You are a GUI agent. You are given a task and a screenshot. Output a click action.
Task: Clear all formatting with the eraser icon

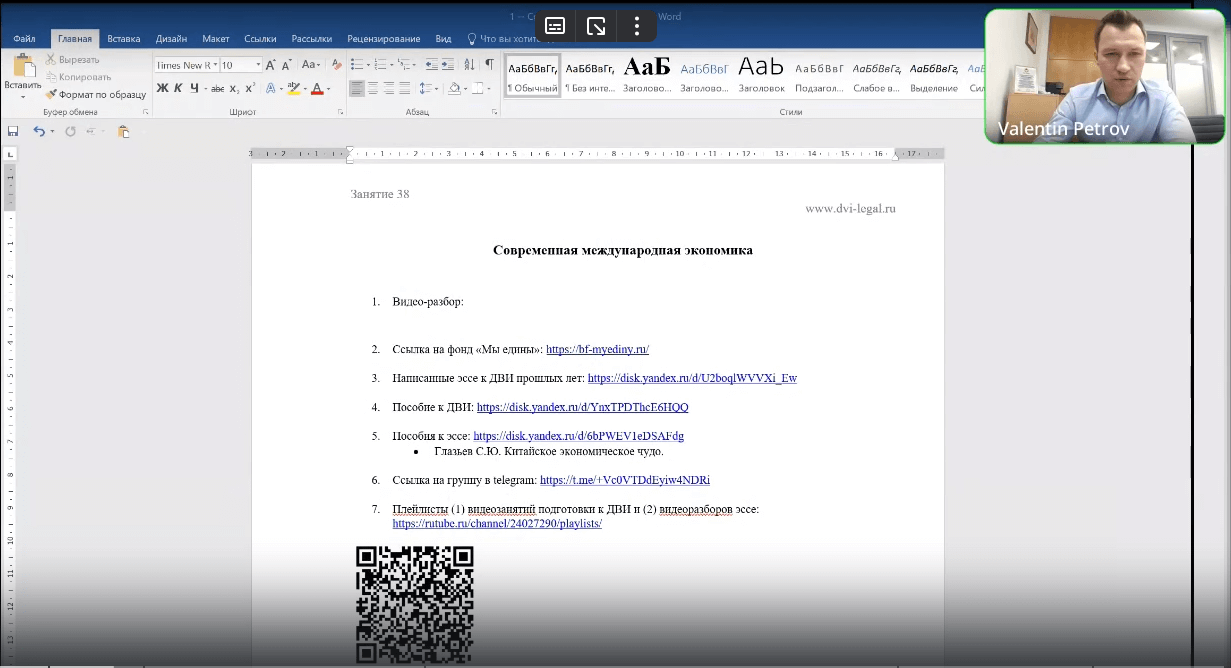[337, 65]
